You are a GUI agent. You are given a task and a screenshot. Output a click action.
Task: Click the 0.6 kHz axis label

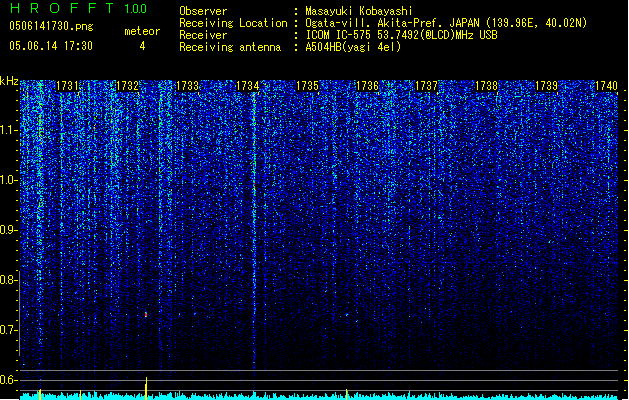tap(8, 380)
